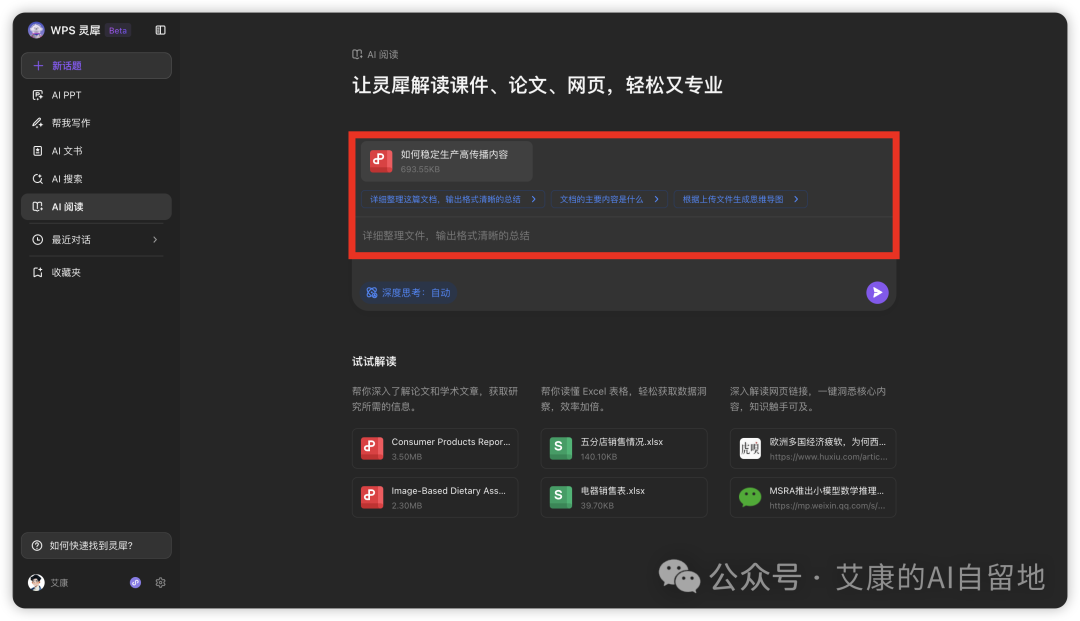
Task: Select AI PPT in the sidebar
Action: point(66,95)
